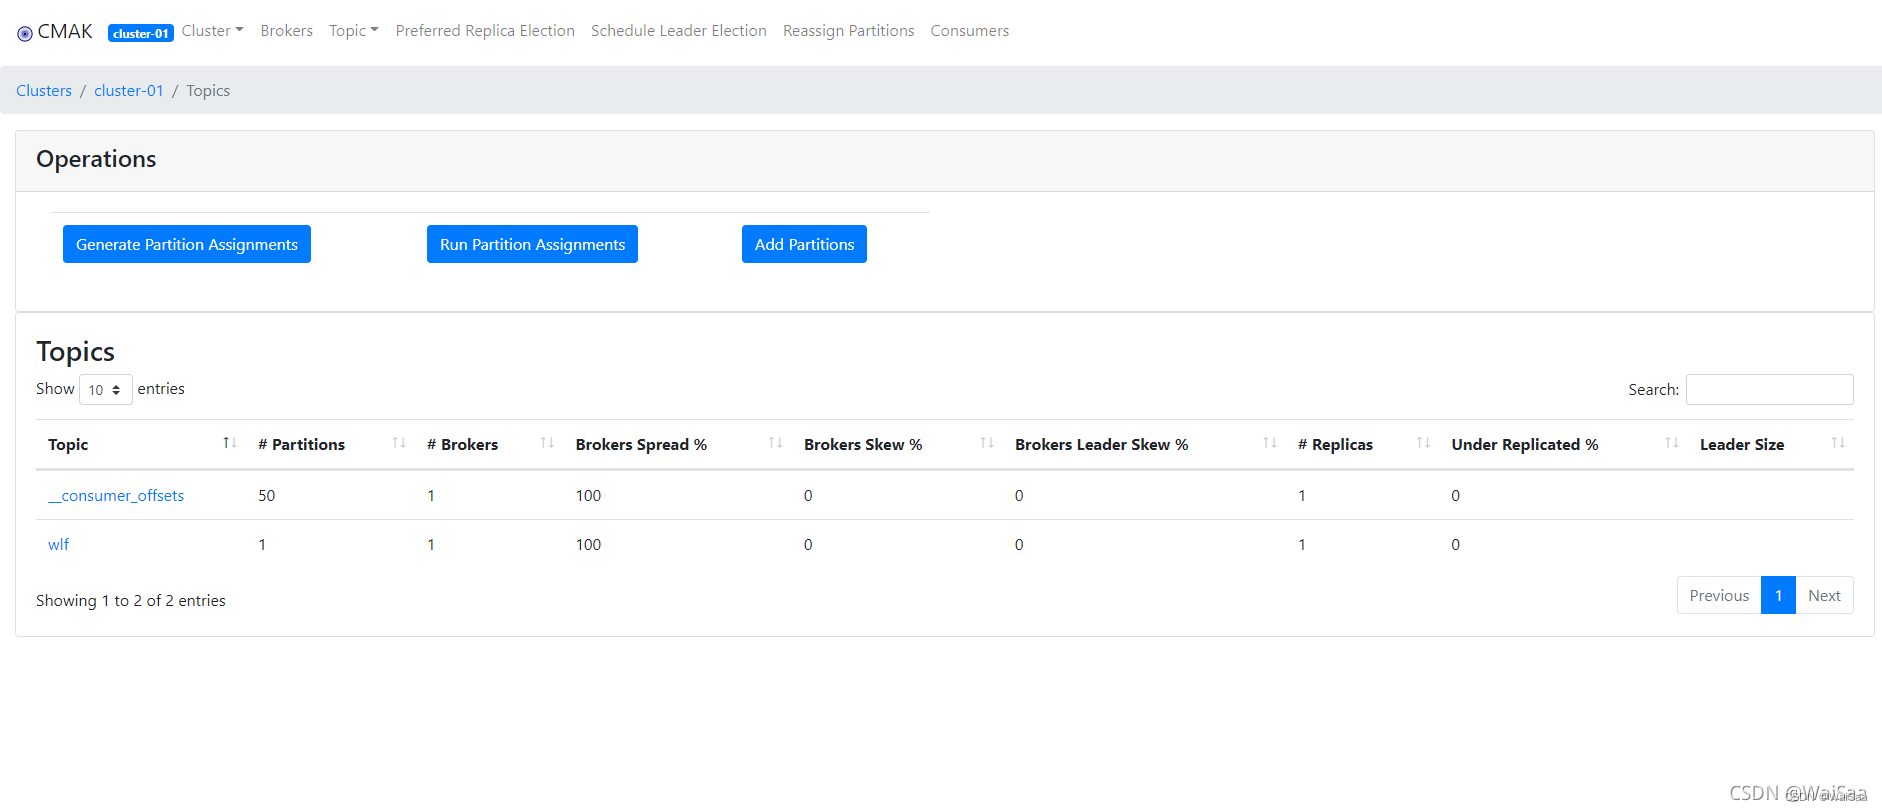The height and width of the screenshot is (811, 1882).
Task: Click partitions value 50 for __consumer_offsets
Action: point(267,496)
